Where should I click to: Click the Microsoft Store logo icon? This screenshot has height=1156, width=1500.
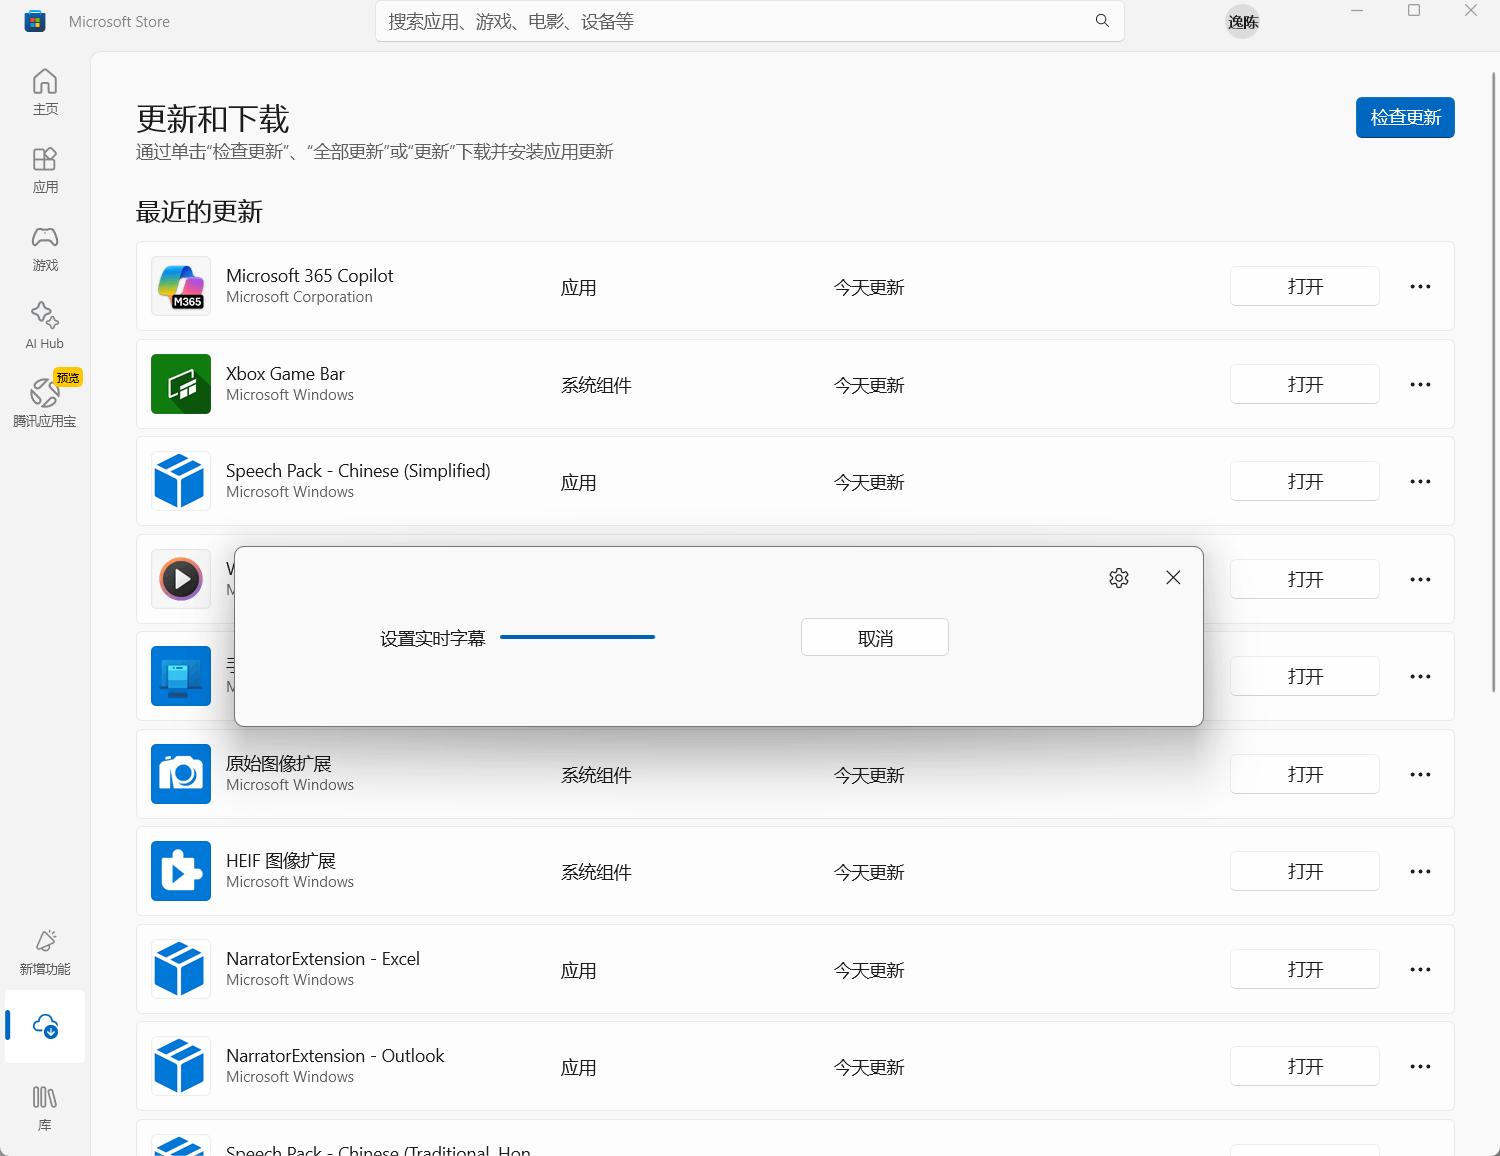(35, 21)
